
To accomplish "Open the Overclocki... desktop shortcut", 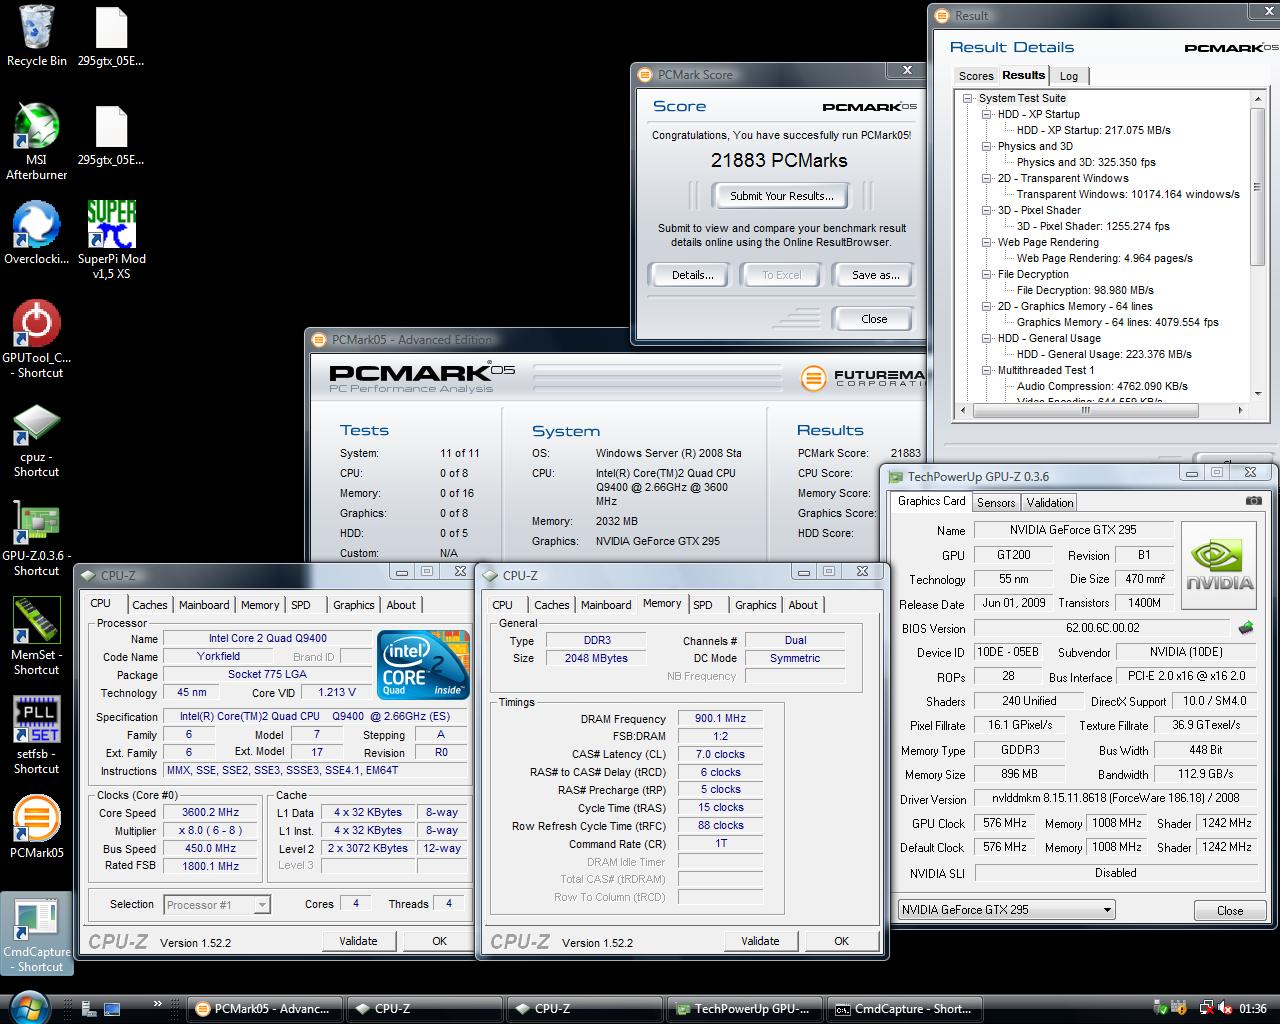I will point(37,234).
